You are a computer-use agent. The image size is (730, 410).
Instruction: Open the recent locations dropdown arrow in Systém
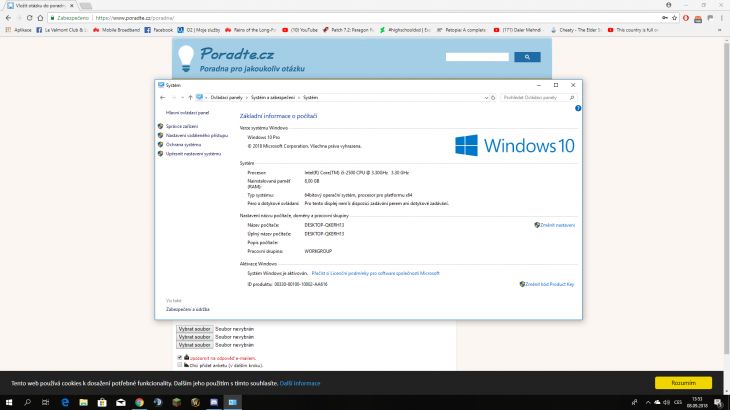182,98
